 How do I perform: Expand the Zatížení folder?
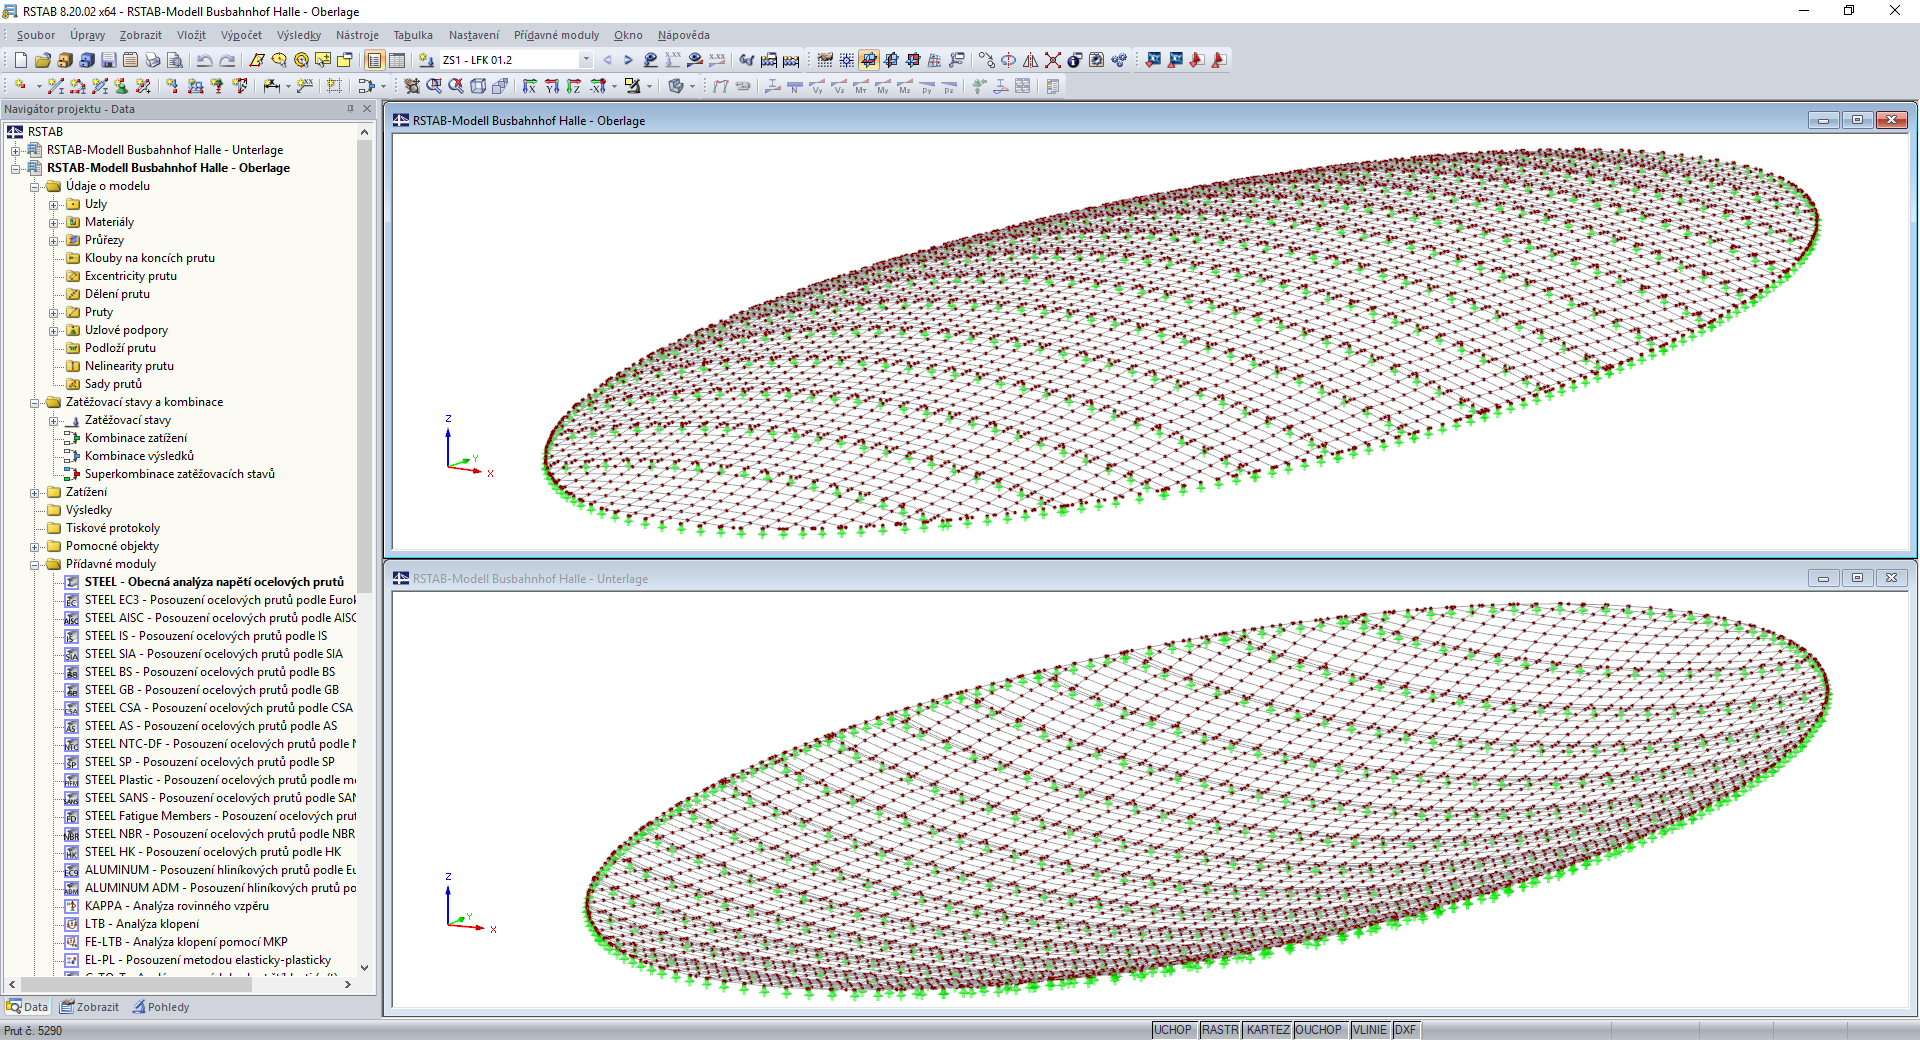pyautogui.click(x=35, y=492)
